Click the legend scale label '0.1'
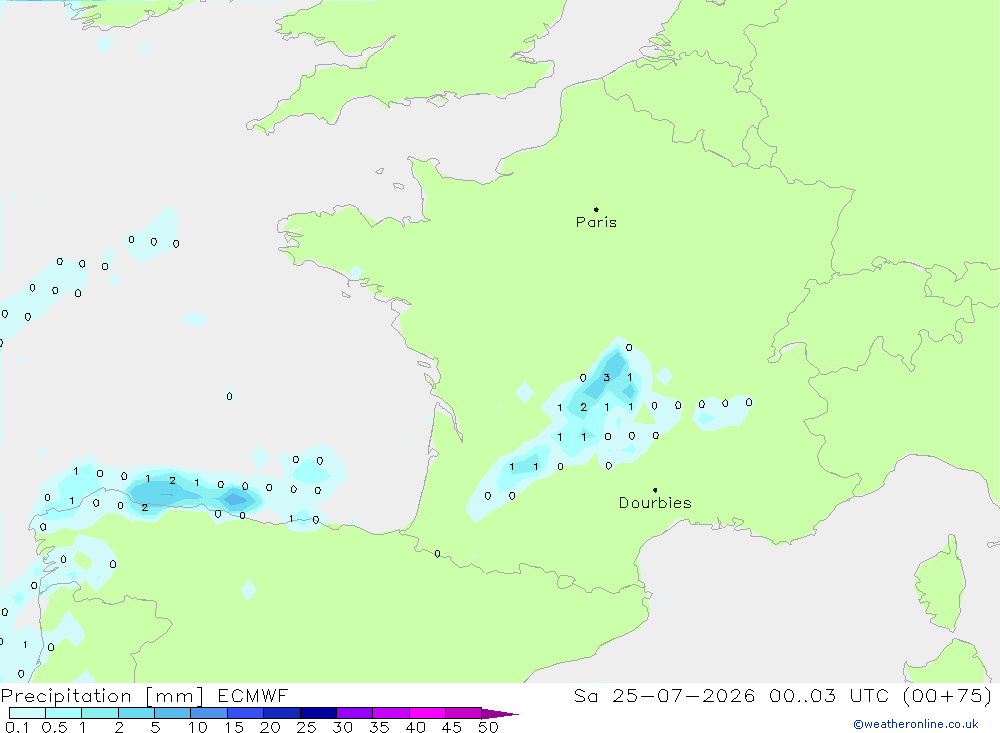This screenshot has height=733, width=1000. click(17, 727)
